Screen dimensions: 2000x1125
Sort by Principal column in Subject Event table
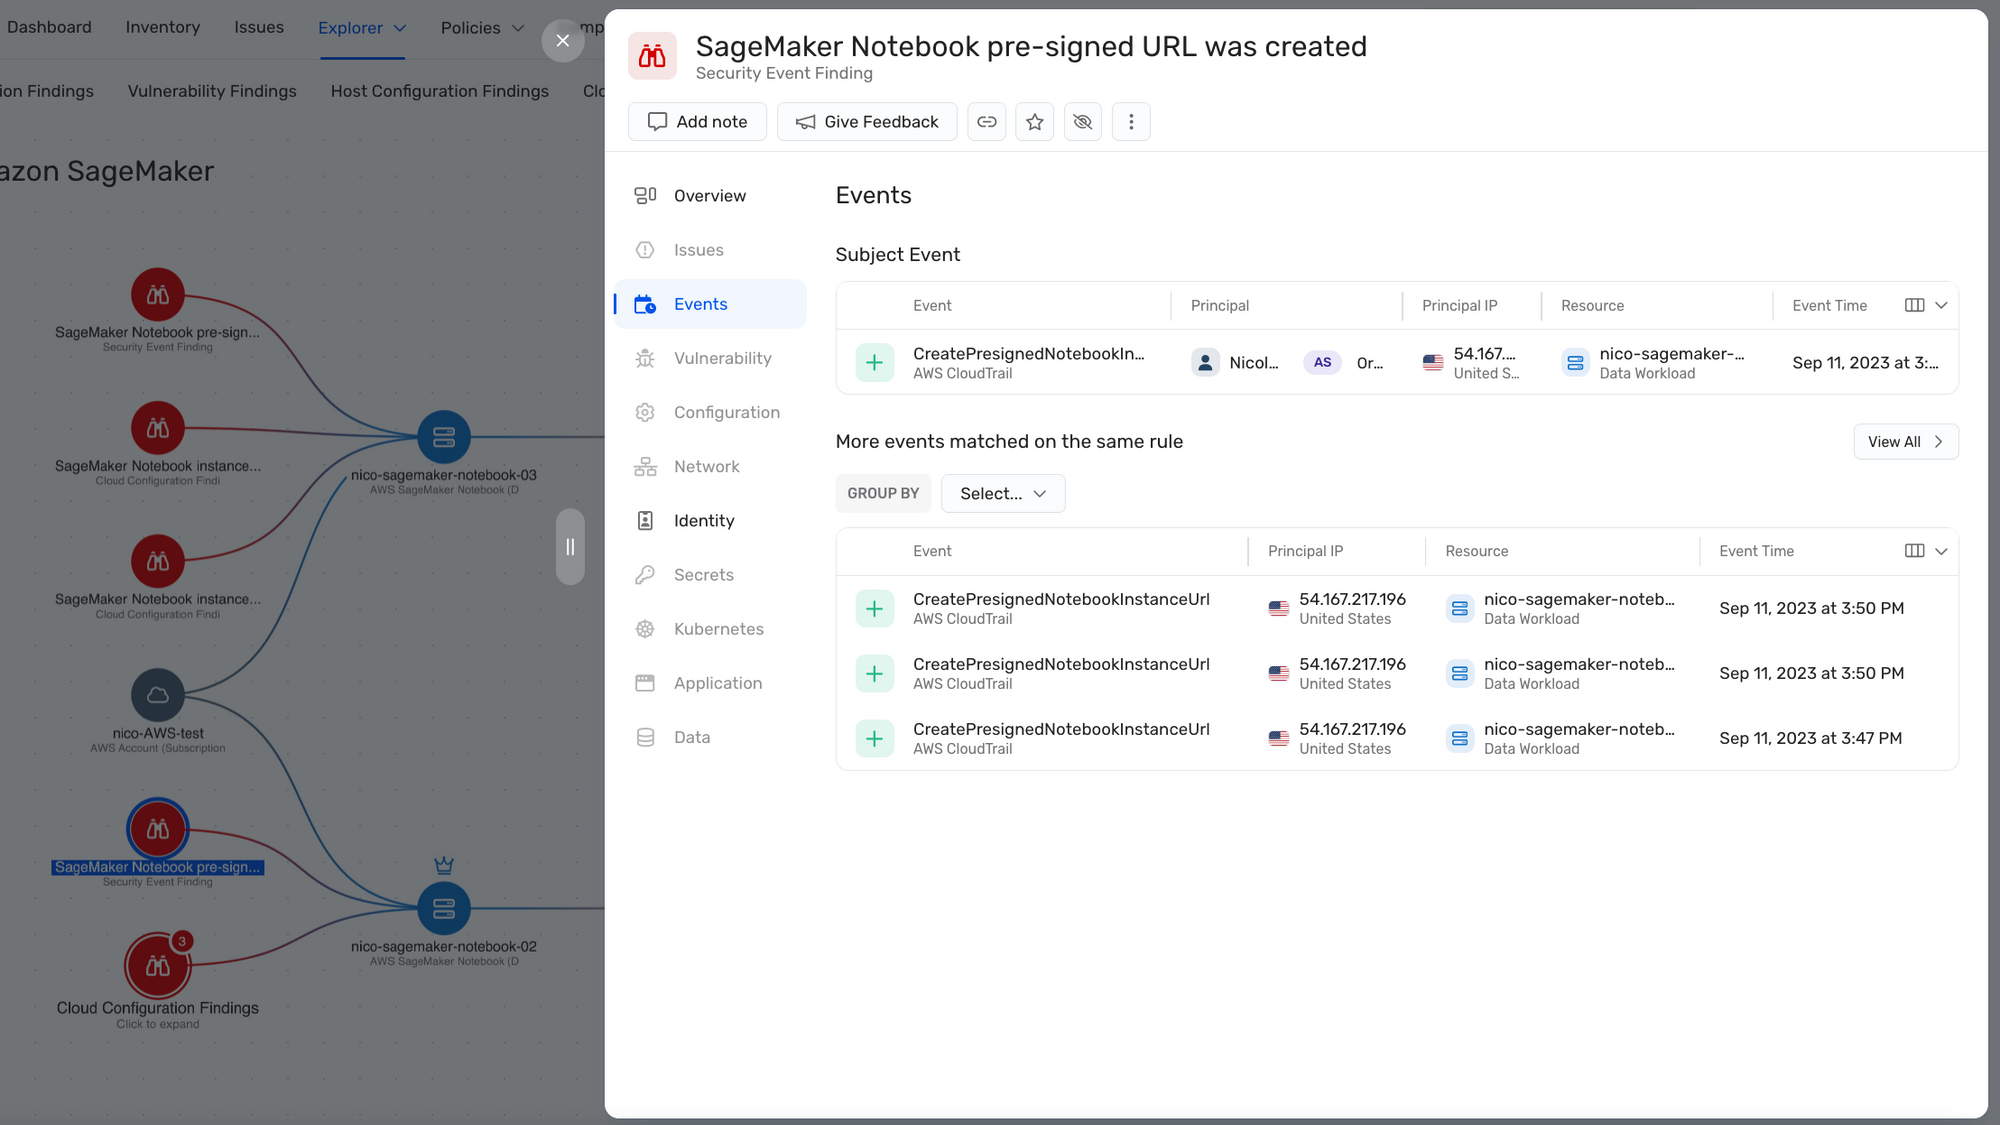point(1220,306)
